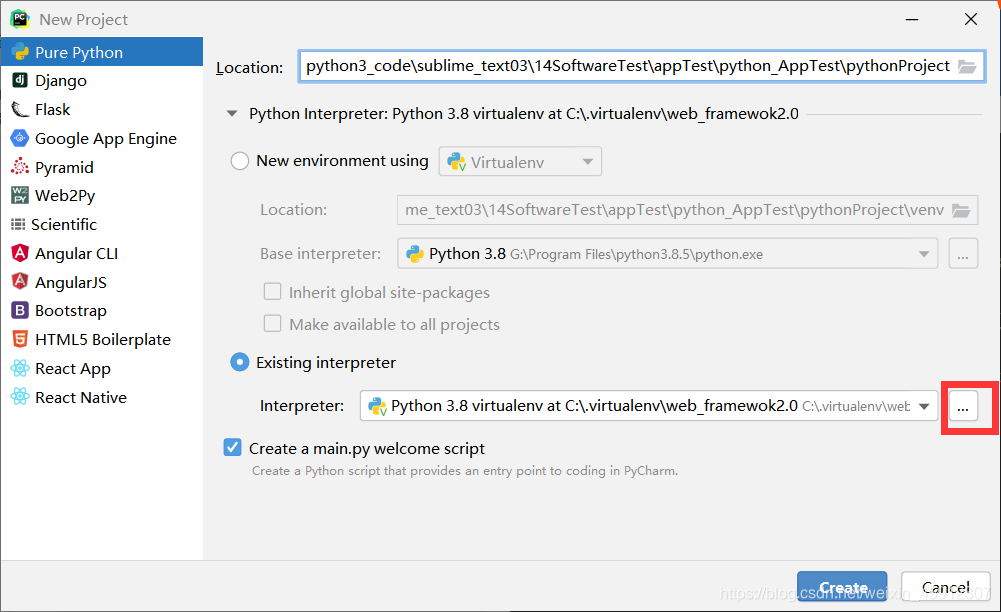Click the venv Location path field
The height and width of the screenshot is (612, 1001).
point(687,210)
